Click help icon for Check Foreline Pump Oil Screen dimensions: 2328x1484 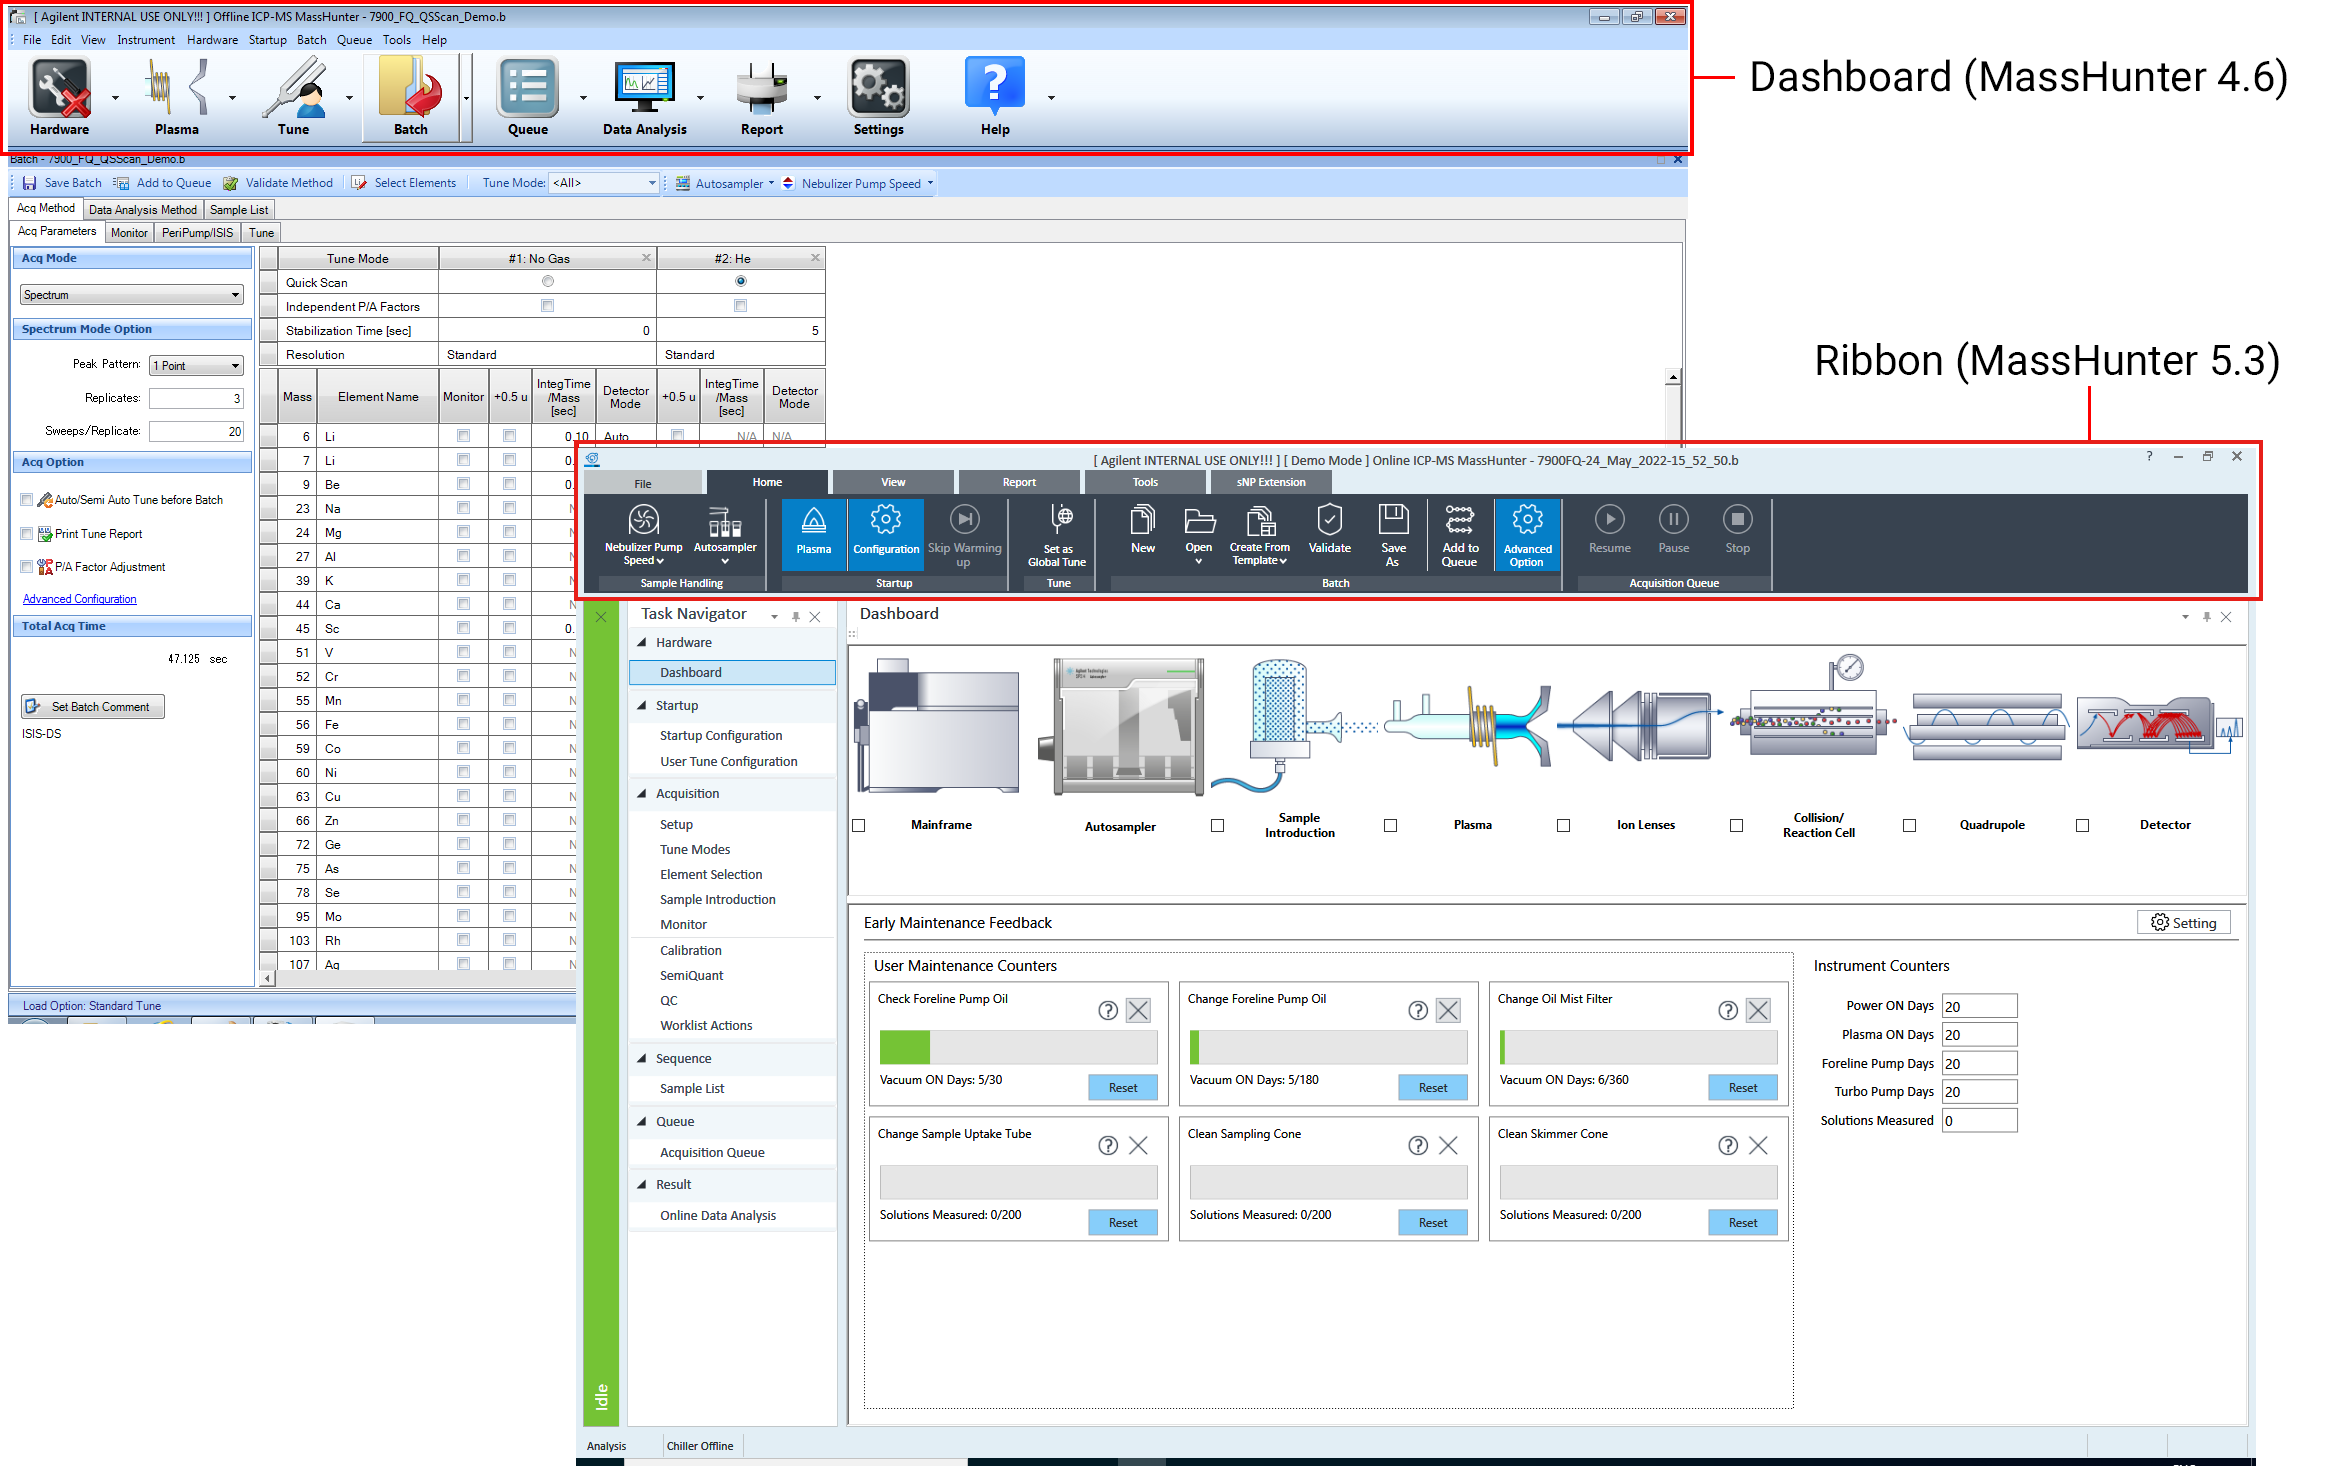pyautogui.click(x=1108, y=1011)
